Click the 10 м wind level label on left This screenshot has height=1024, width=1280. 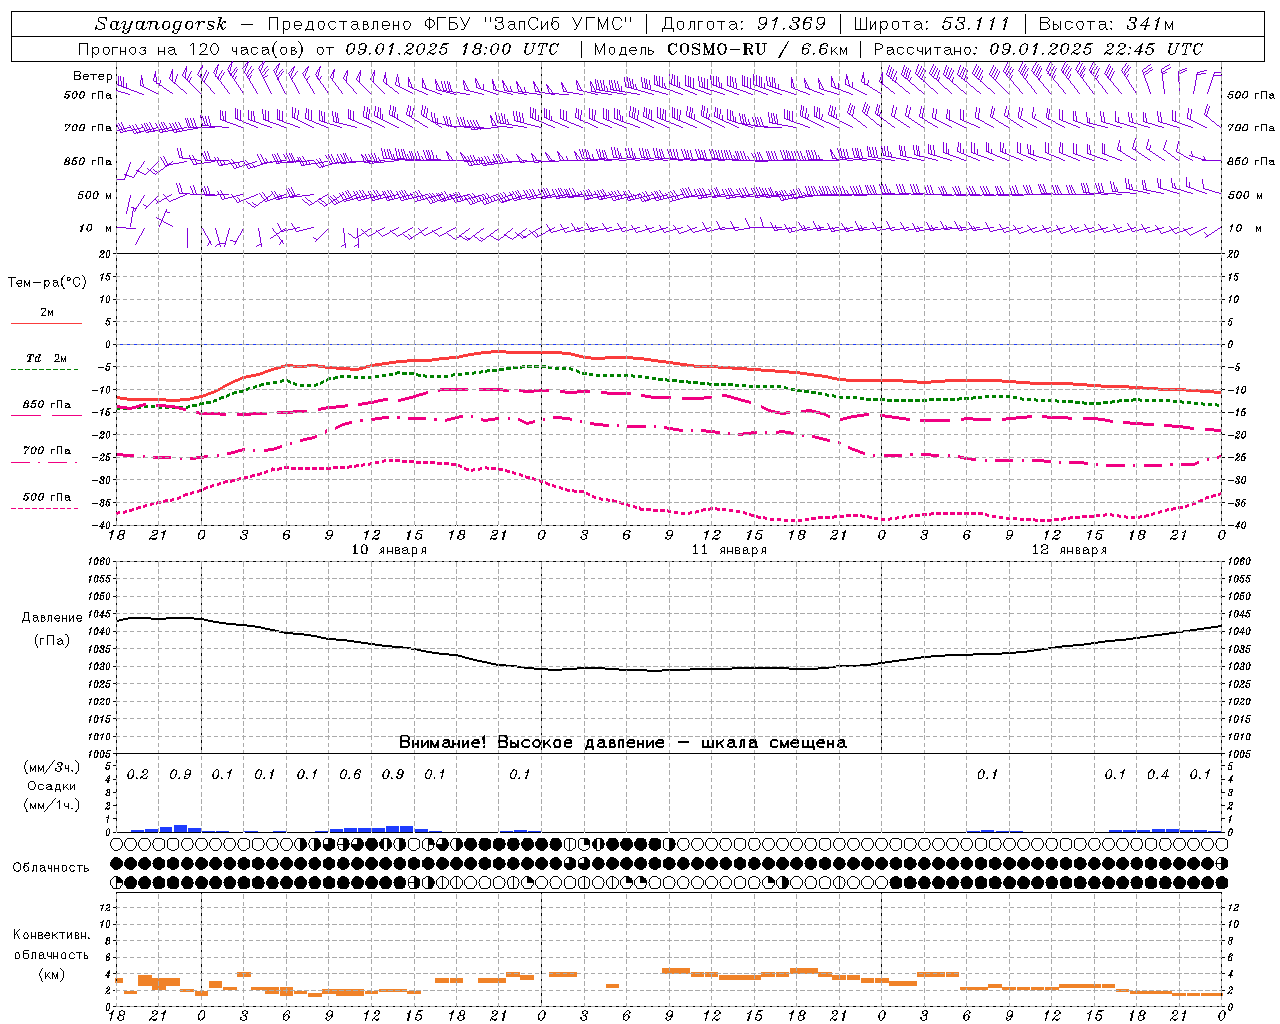(95, 229)
